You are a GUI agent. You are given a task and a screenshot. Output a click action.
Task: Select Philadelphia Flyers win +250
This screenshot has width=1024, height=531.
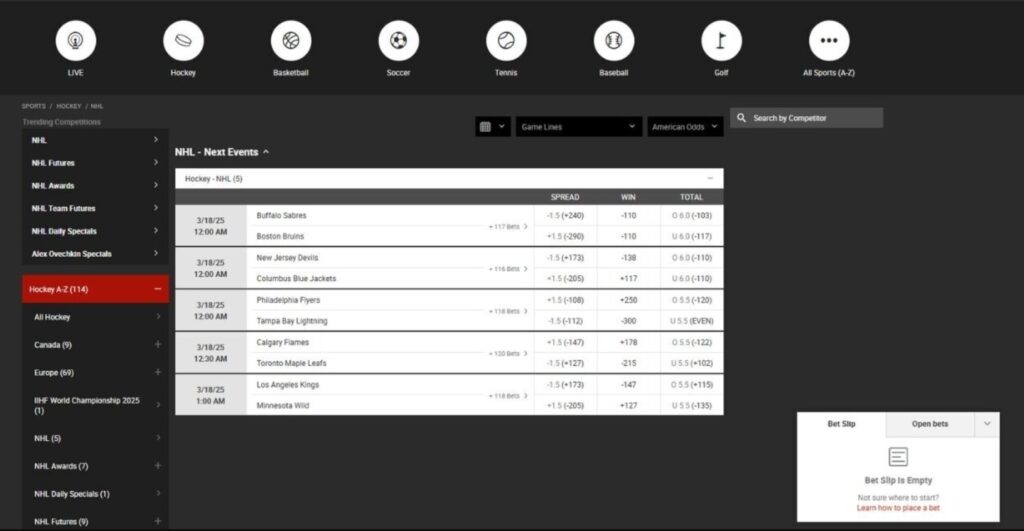[628, 300]
